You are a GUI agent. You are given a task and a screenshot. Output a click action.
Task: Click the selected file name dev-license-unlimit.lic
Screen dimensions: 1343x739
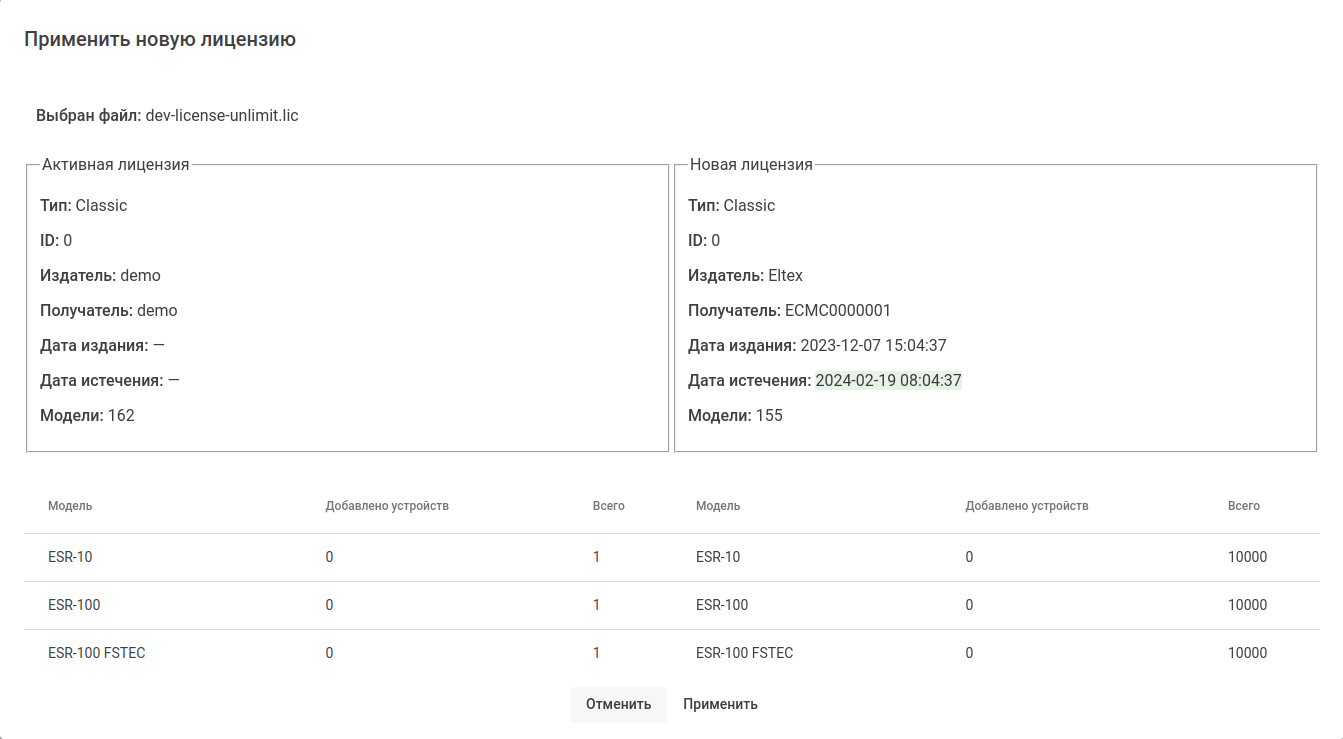click(x=222, y=116)
